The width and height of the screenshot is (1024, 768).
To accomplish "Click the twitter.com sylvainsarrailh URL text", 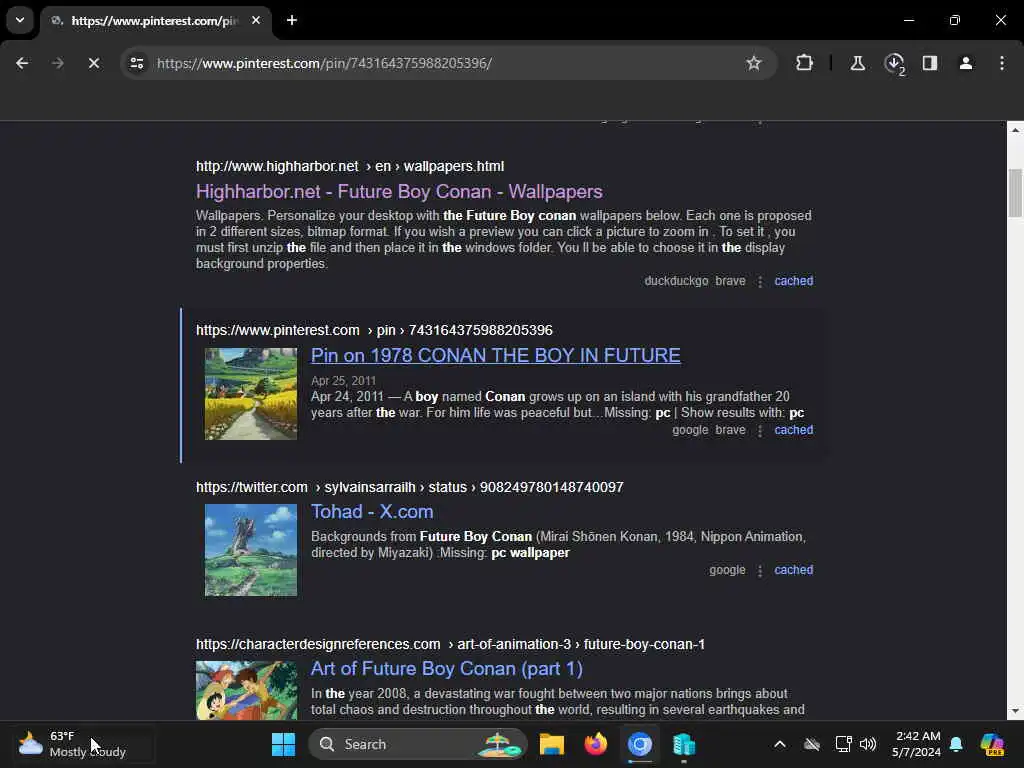I will 409,487.
